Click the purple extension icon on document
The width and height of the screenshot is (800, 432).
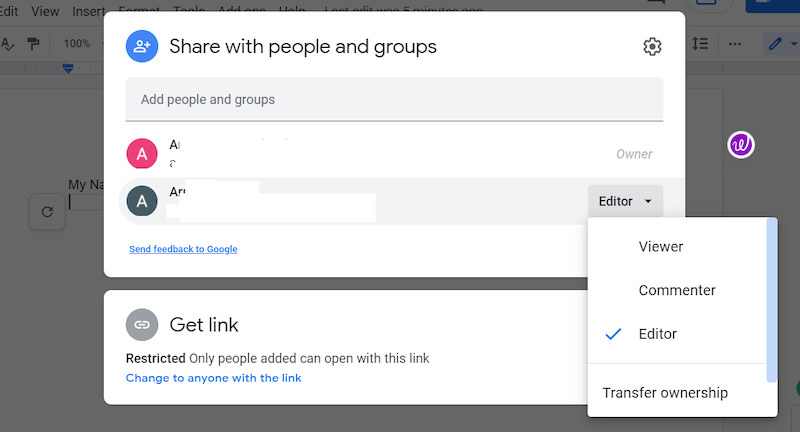(741, 145)
